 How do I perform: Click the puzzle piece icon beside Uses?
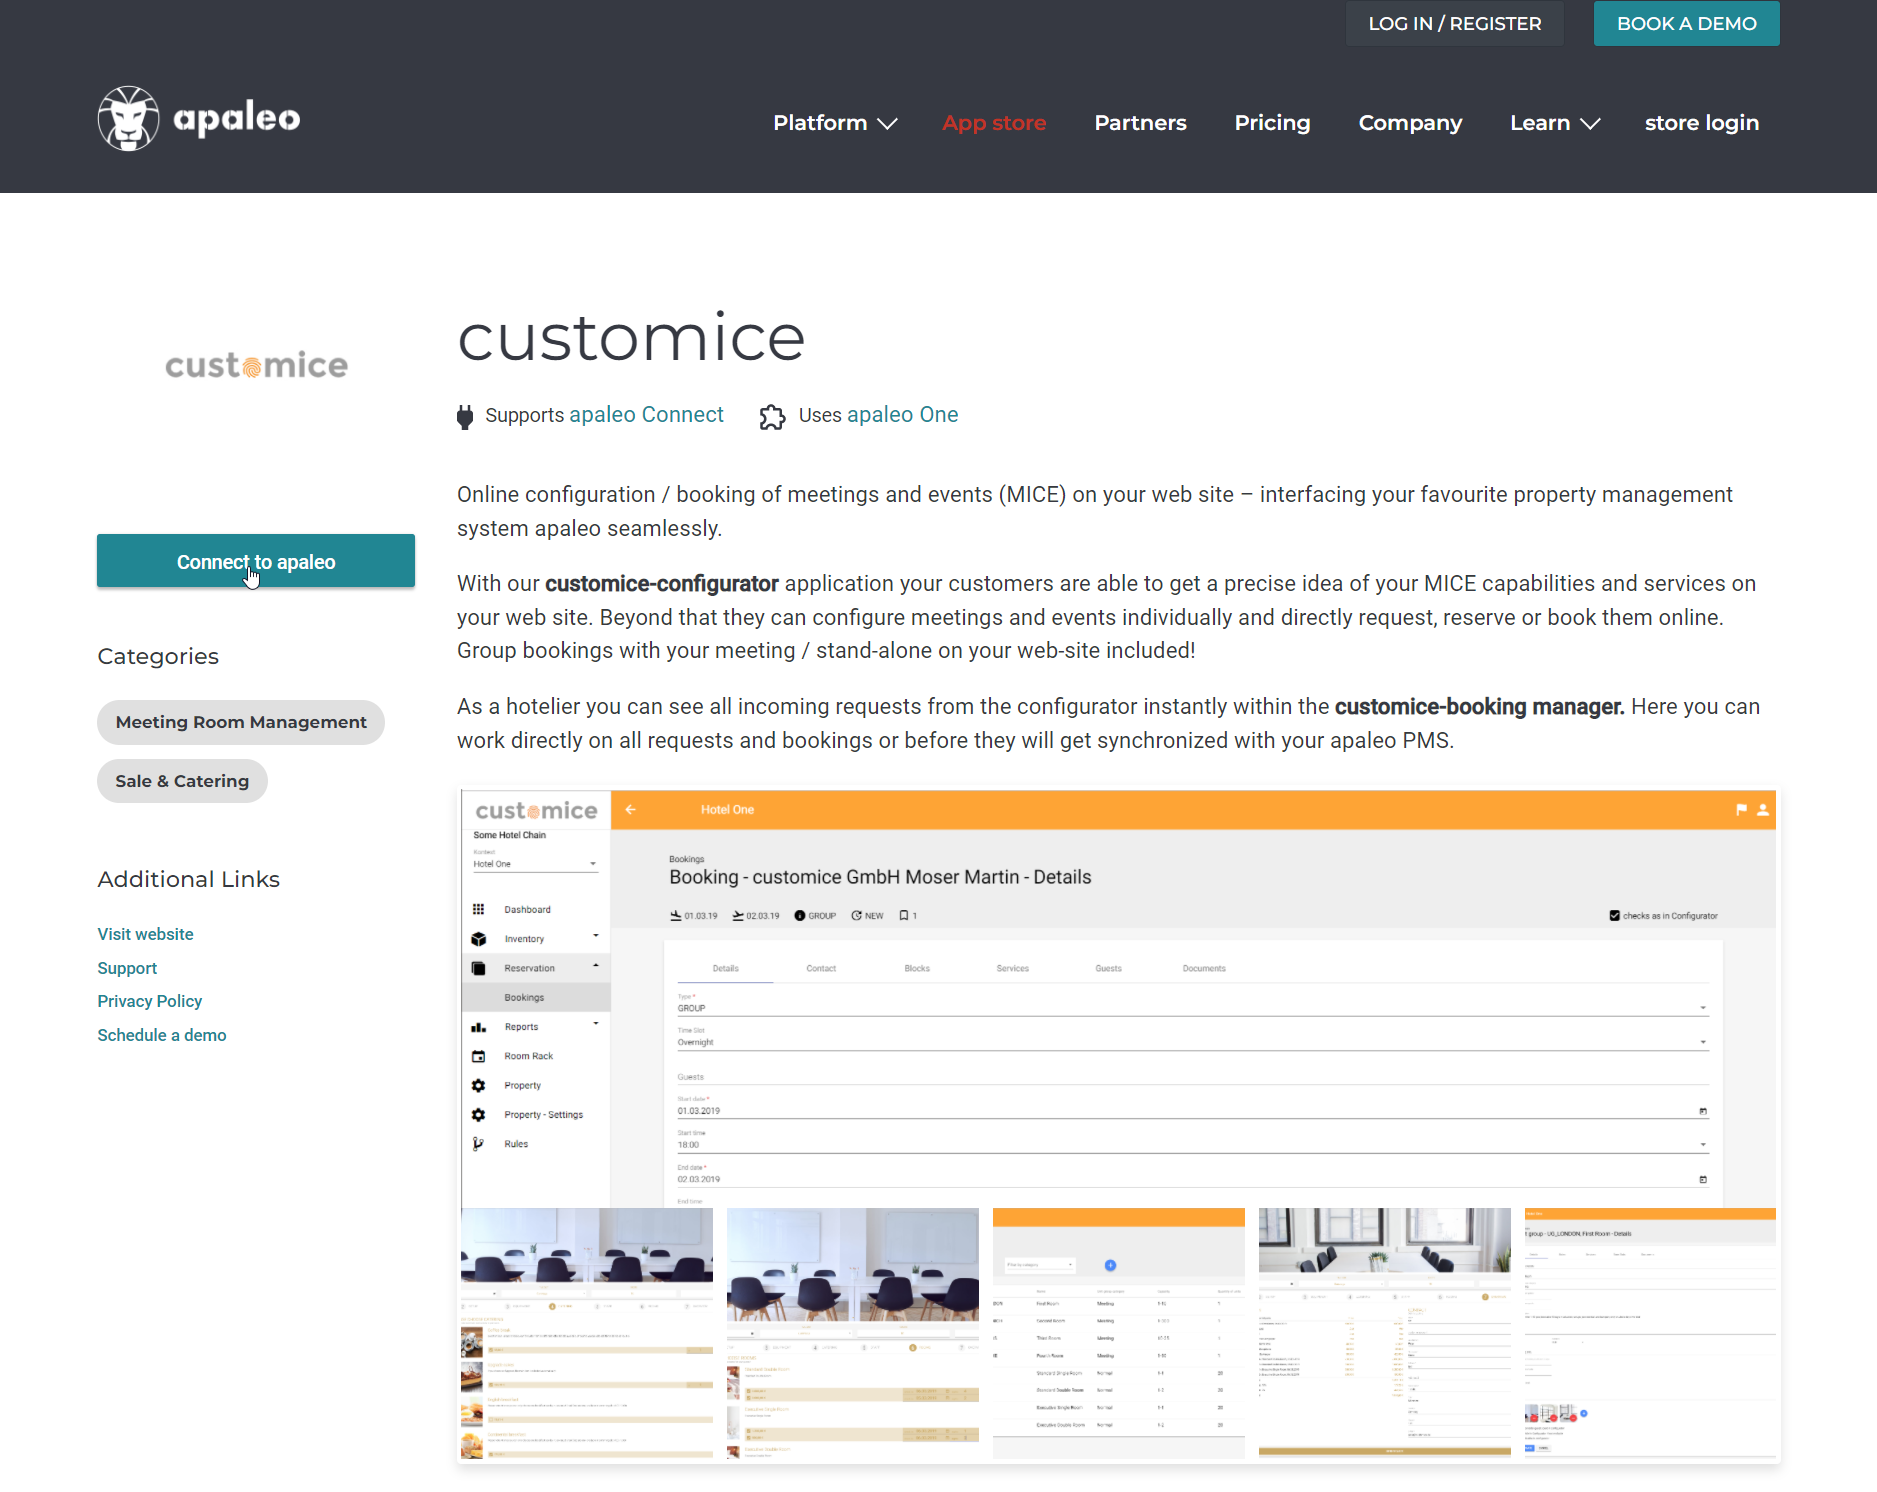pos(772,416)
